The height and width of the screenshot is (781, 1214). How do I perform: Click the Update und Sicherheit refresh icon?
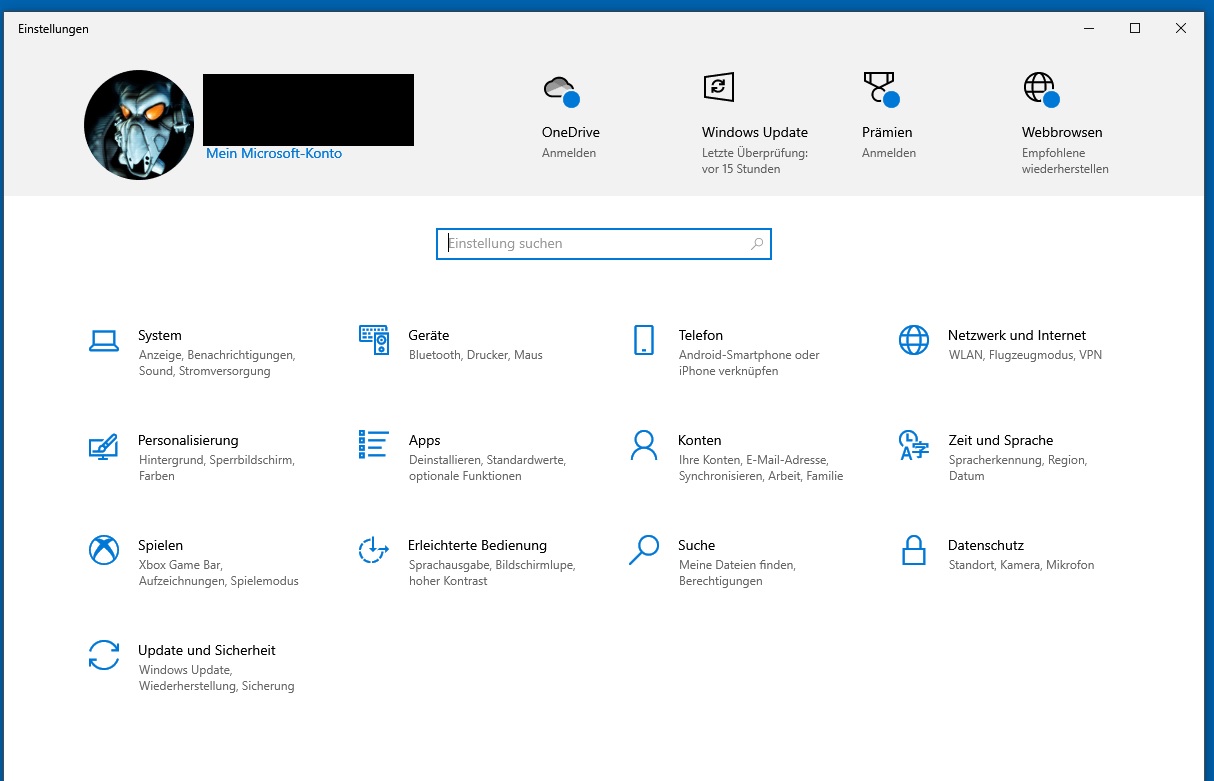click(x=104, y=655)
